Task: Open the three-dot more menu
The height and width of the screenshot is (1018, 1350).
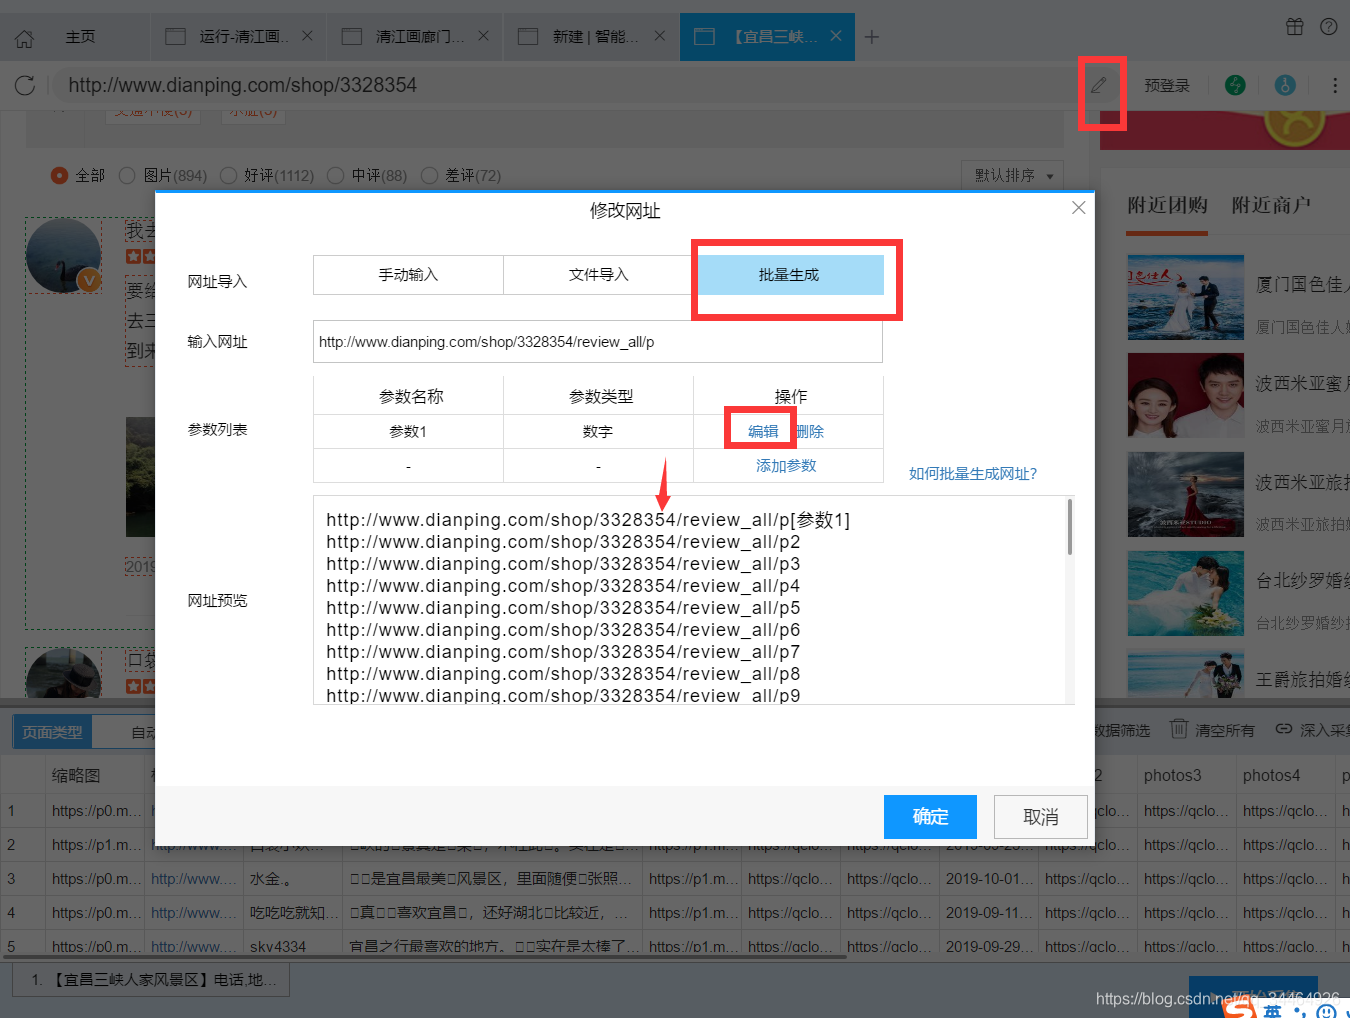Action: tap(1335, 85)
